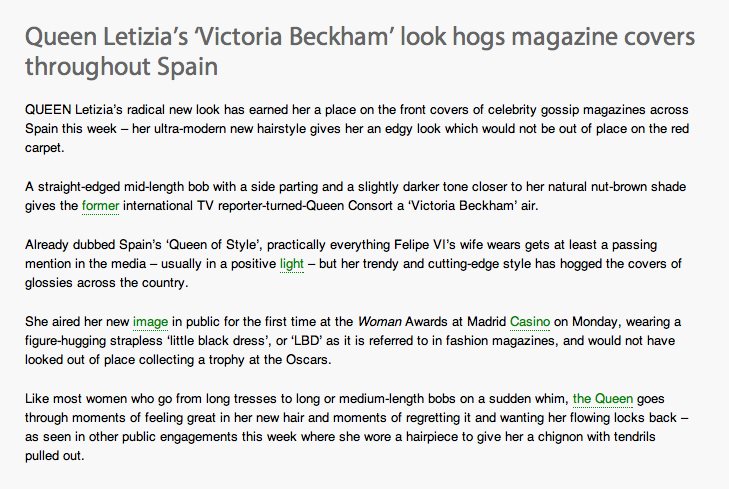
Task: Click the word "Madrid" in the article
Action: pos(483,322)
